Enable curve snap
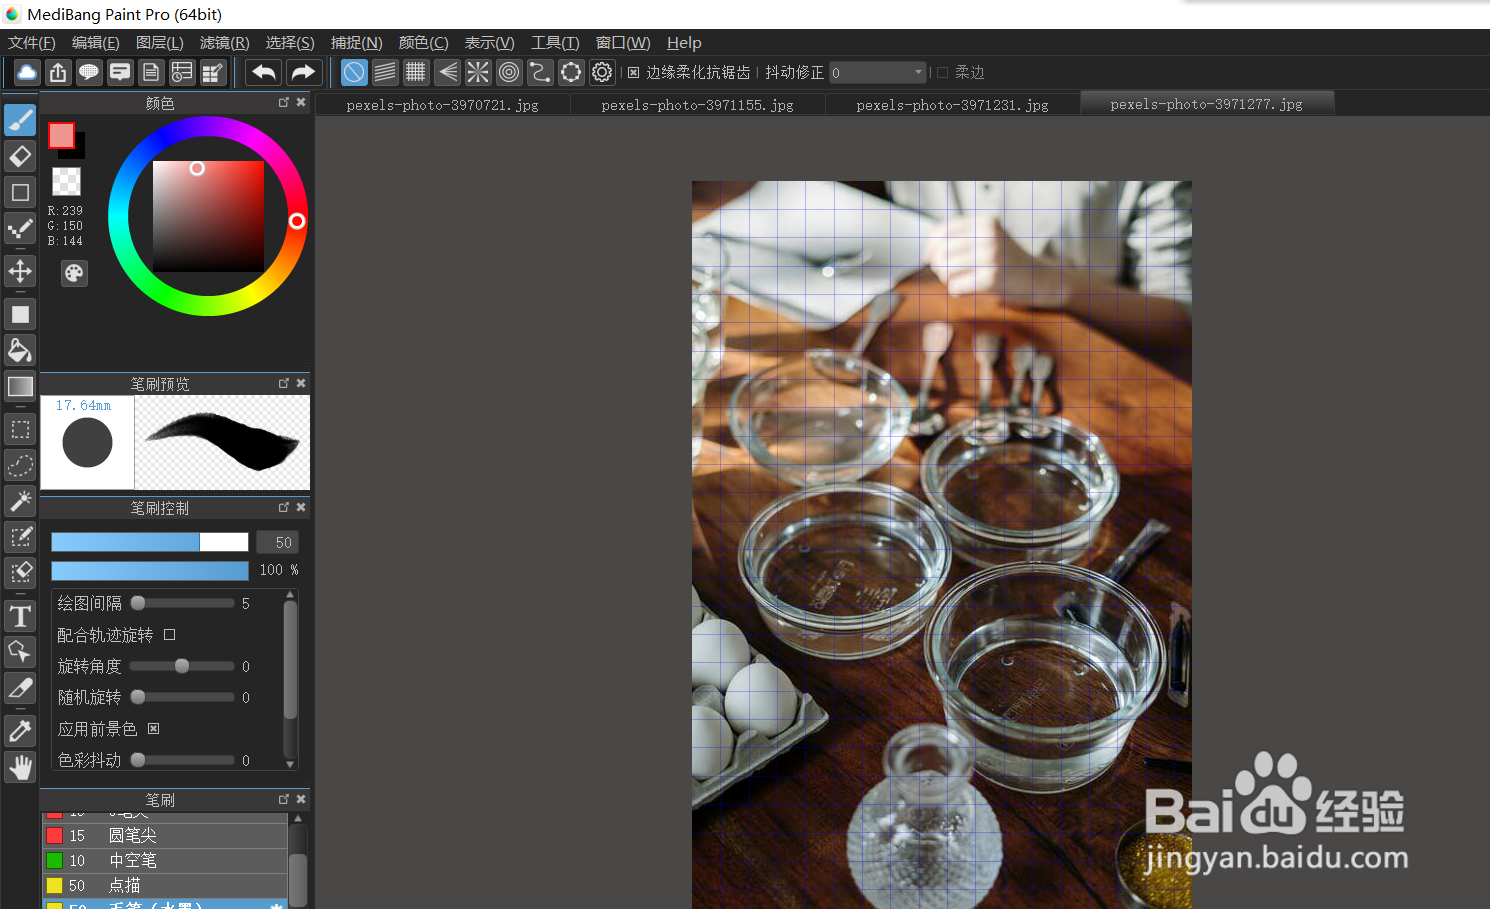 (540, 72)
